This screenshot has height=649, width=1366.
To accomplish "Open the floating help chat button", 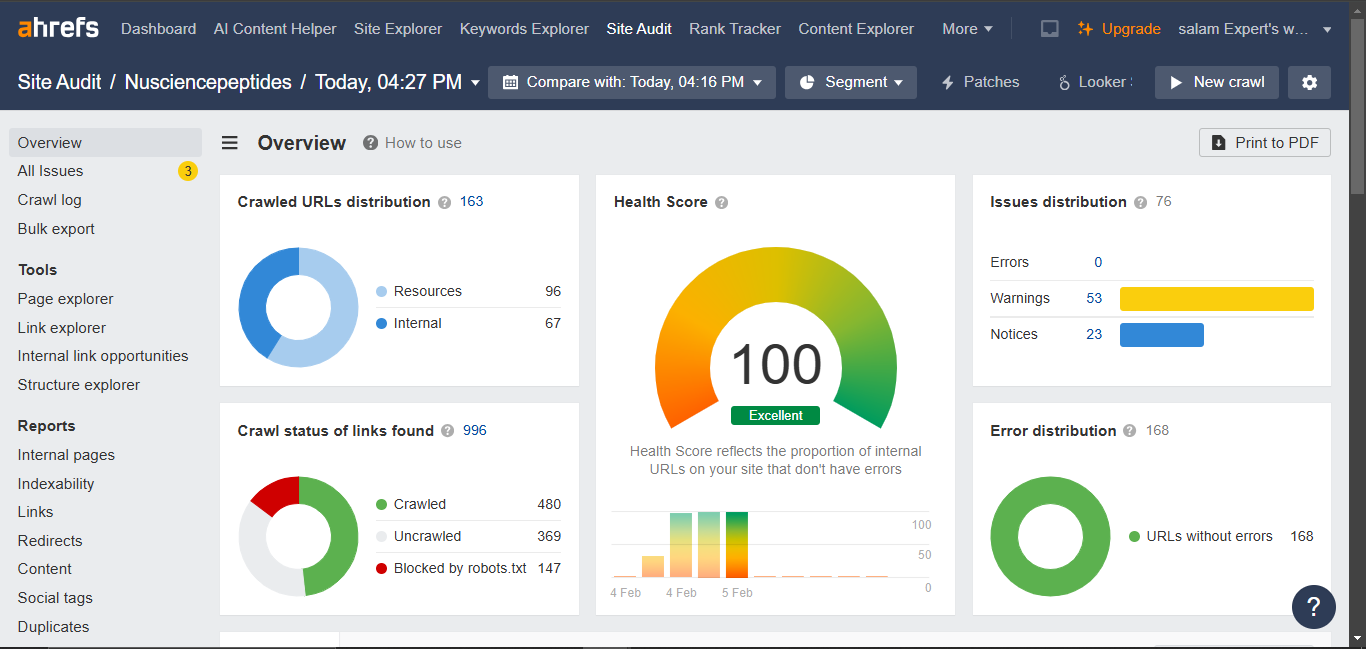I will (x=1313, y=606).
